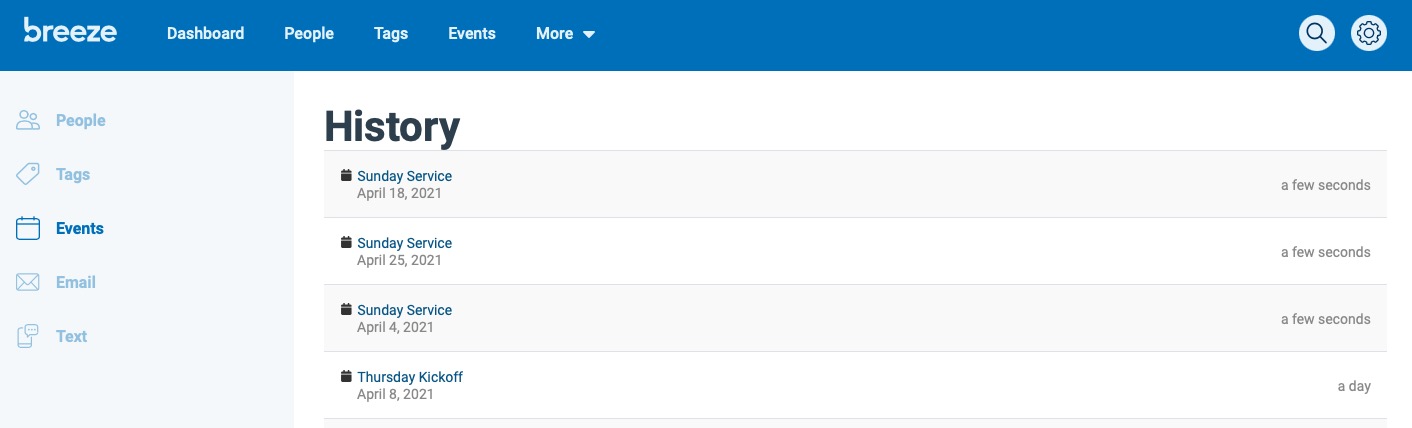Go to Tags in top navigation
The image size is (1412, 428).
(x=391, y=33)
